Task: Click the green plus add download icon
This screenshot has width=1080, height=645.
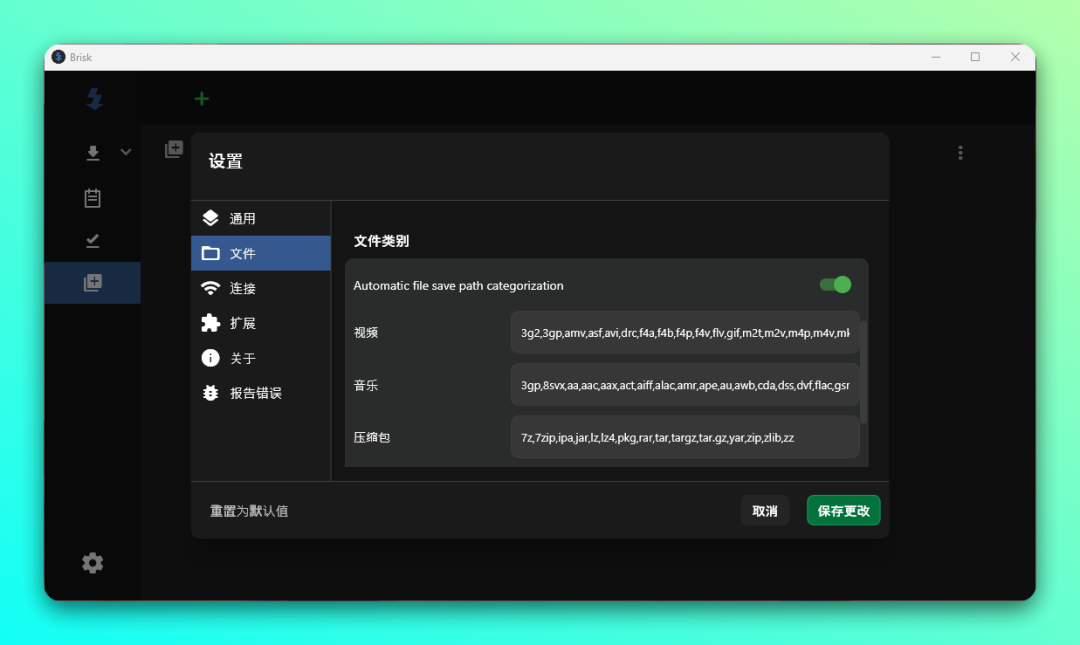Action: [201, 98]
